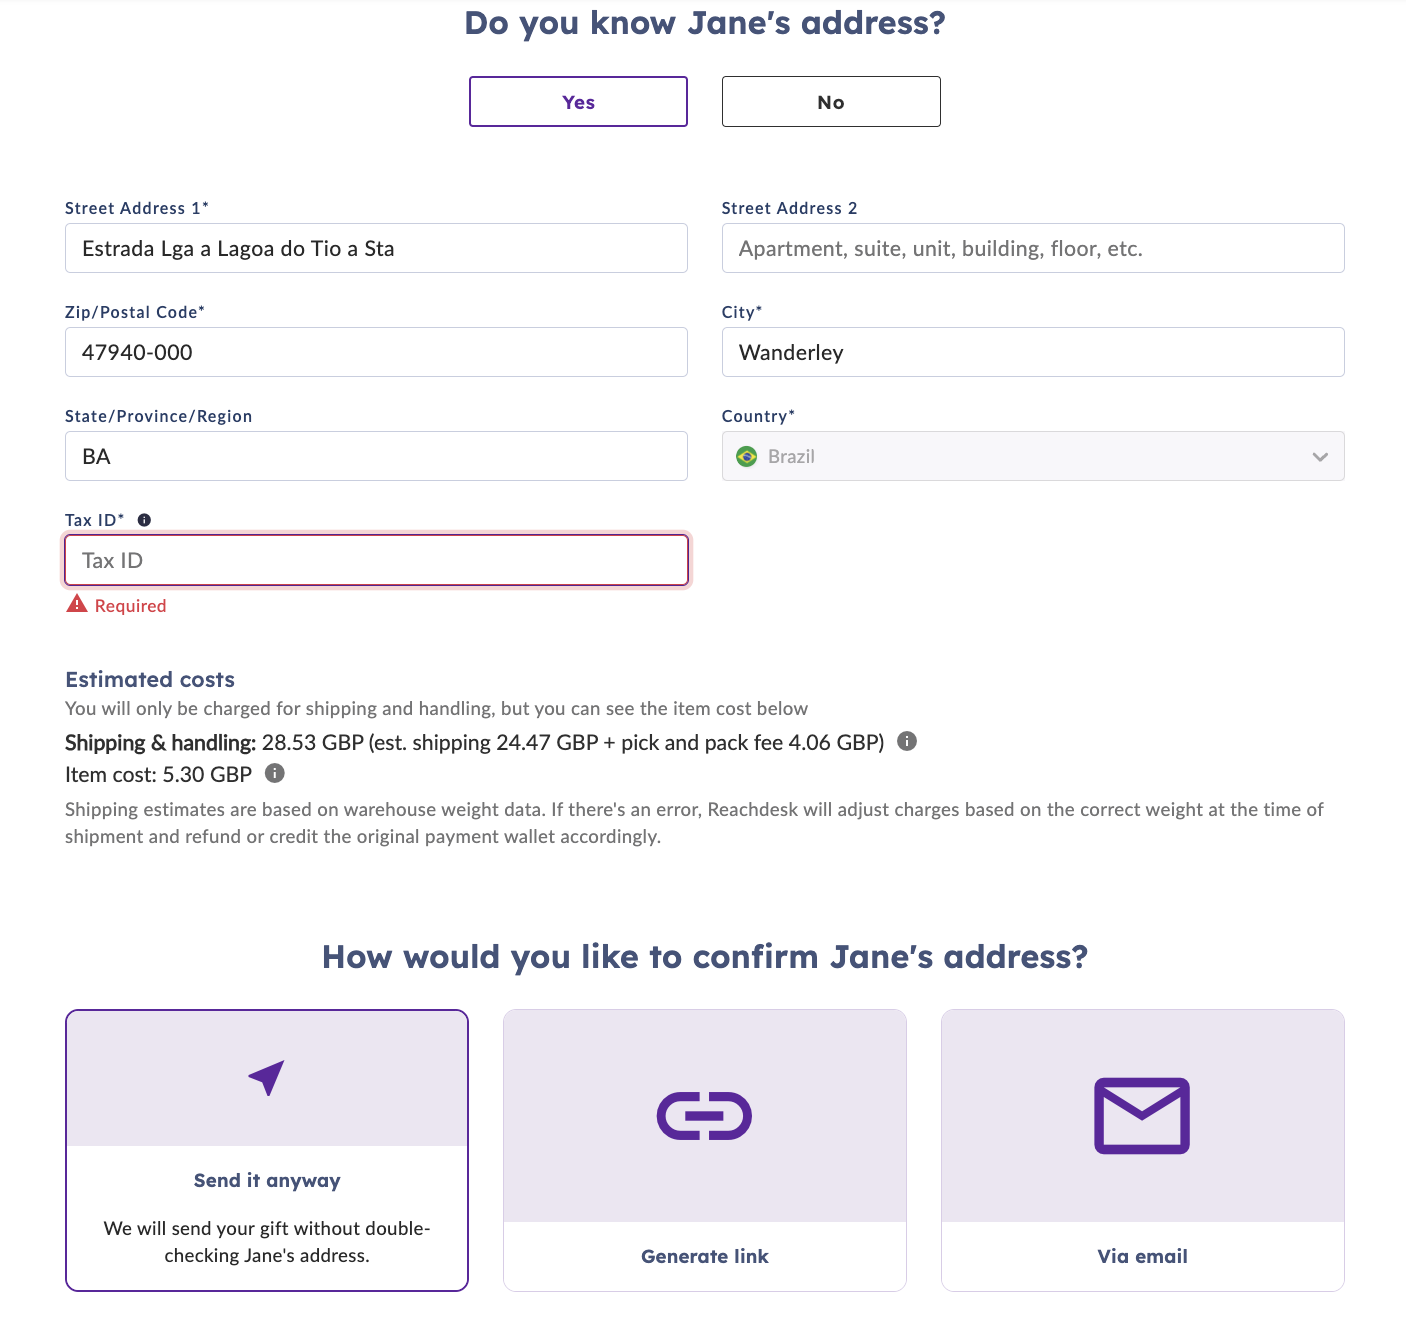
Task: Click the Estimated costs heading
Action: click(x=150, y=680)
